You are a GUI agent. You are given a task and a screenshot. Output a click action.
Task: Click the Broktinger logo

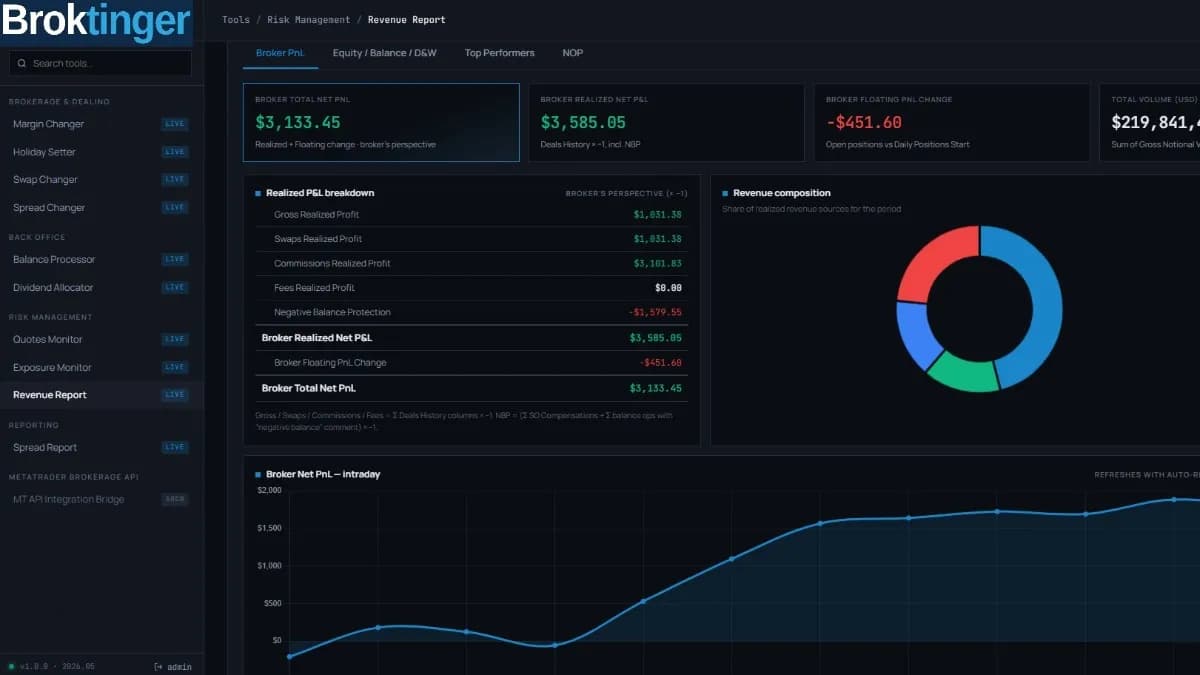pyautogui.click(x=96, y=21)
